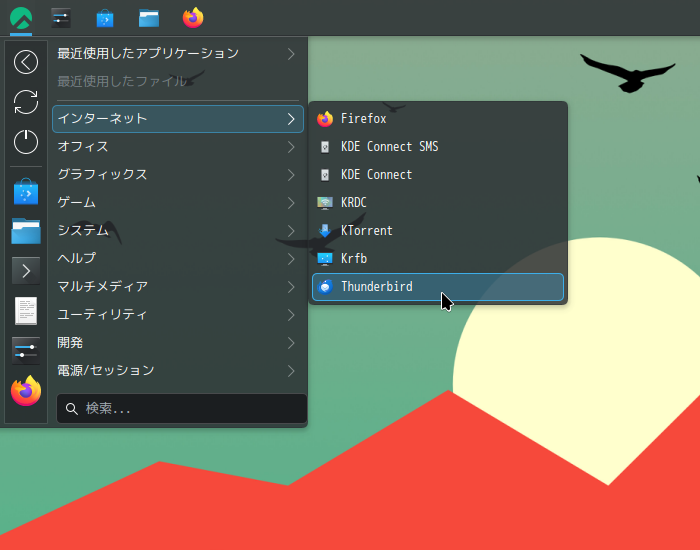Open the terminal favorite in the sidebar
The height and width of the screenshot is (550, 700).
pyautogui.click(x=26, y=271)
